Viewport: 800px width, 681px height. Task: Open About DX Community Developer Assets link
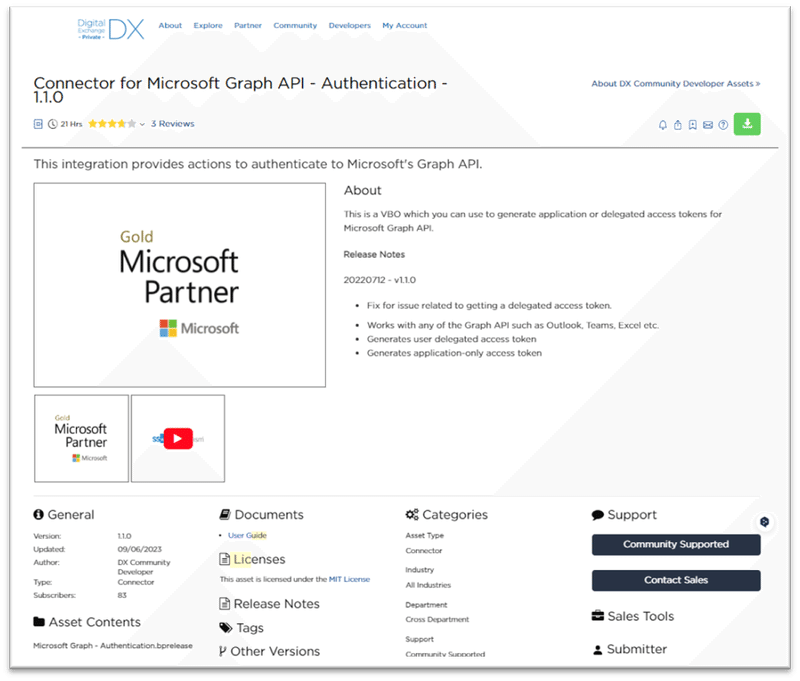click(x=676, y=84)
